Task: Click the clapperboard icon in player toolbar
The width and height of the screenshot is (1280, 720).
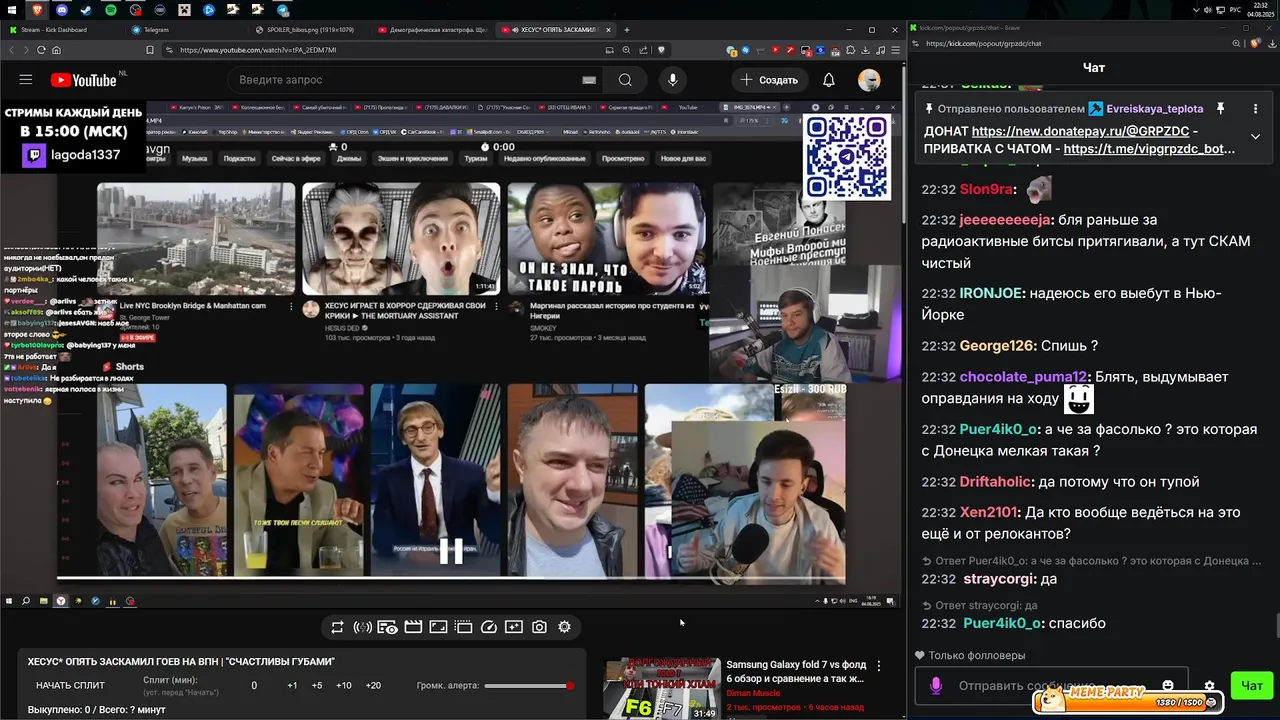Action: [412, 627]
